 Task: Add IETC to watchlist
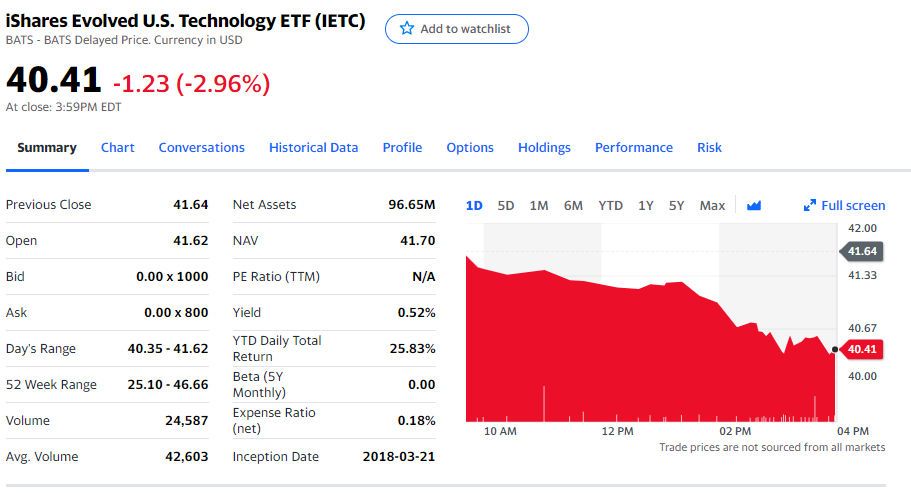[456, 29]
